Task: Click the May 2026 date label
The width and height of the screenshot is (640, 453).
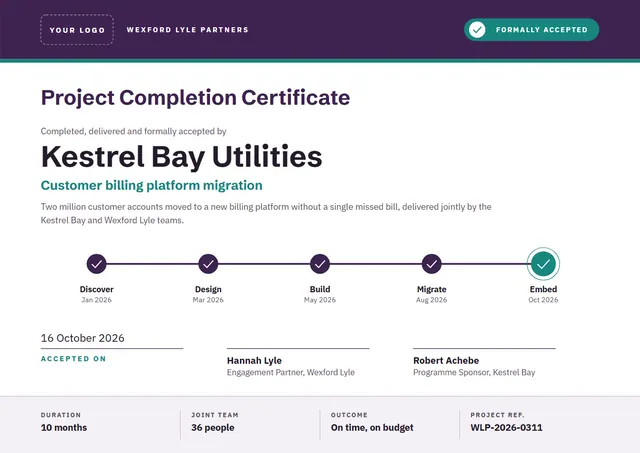Action: coord(320,300)
